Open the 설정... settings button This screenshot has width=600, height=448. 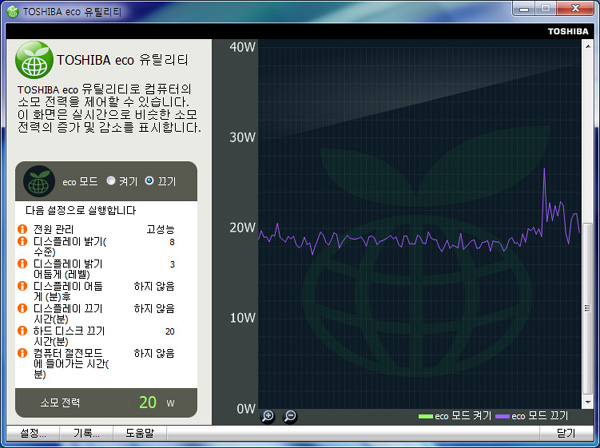(33, 433)
